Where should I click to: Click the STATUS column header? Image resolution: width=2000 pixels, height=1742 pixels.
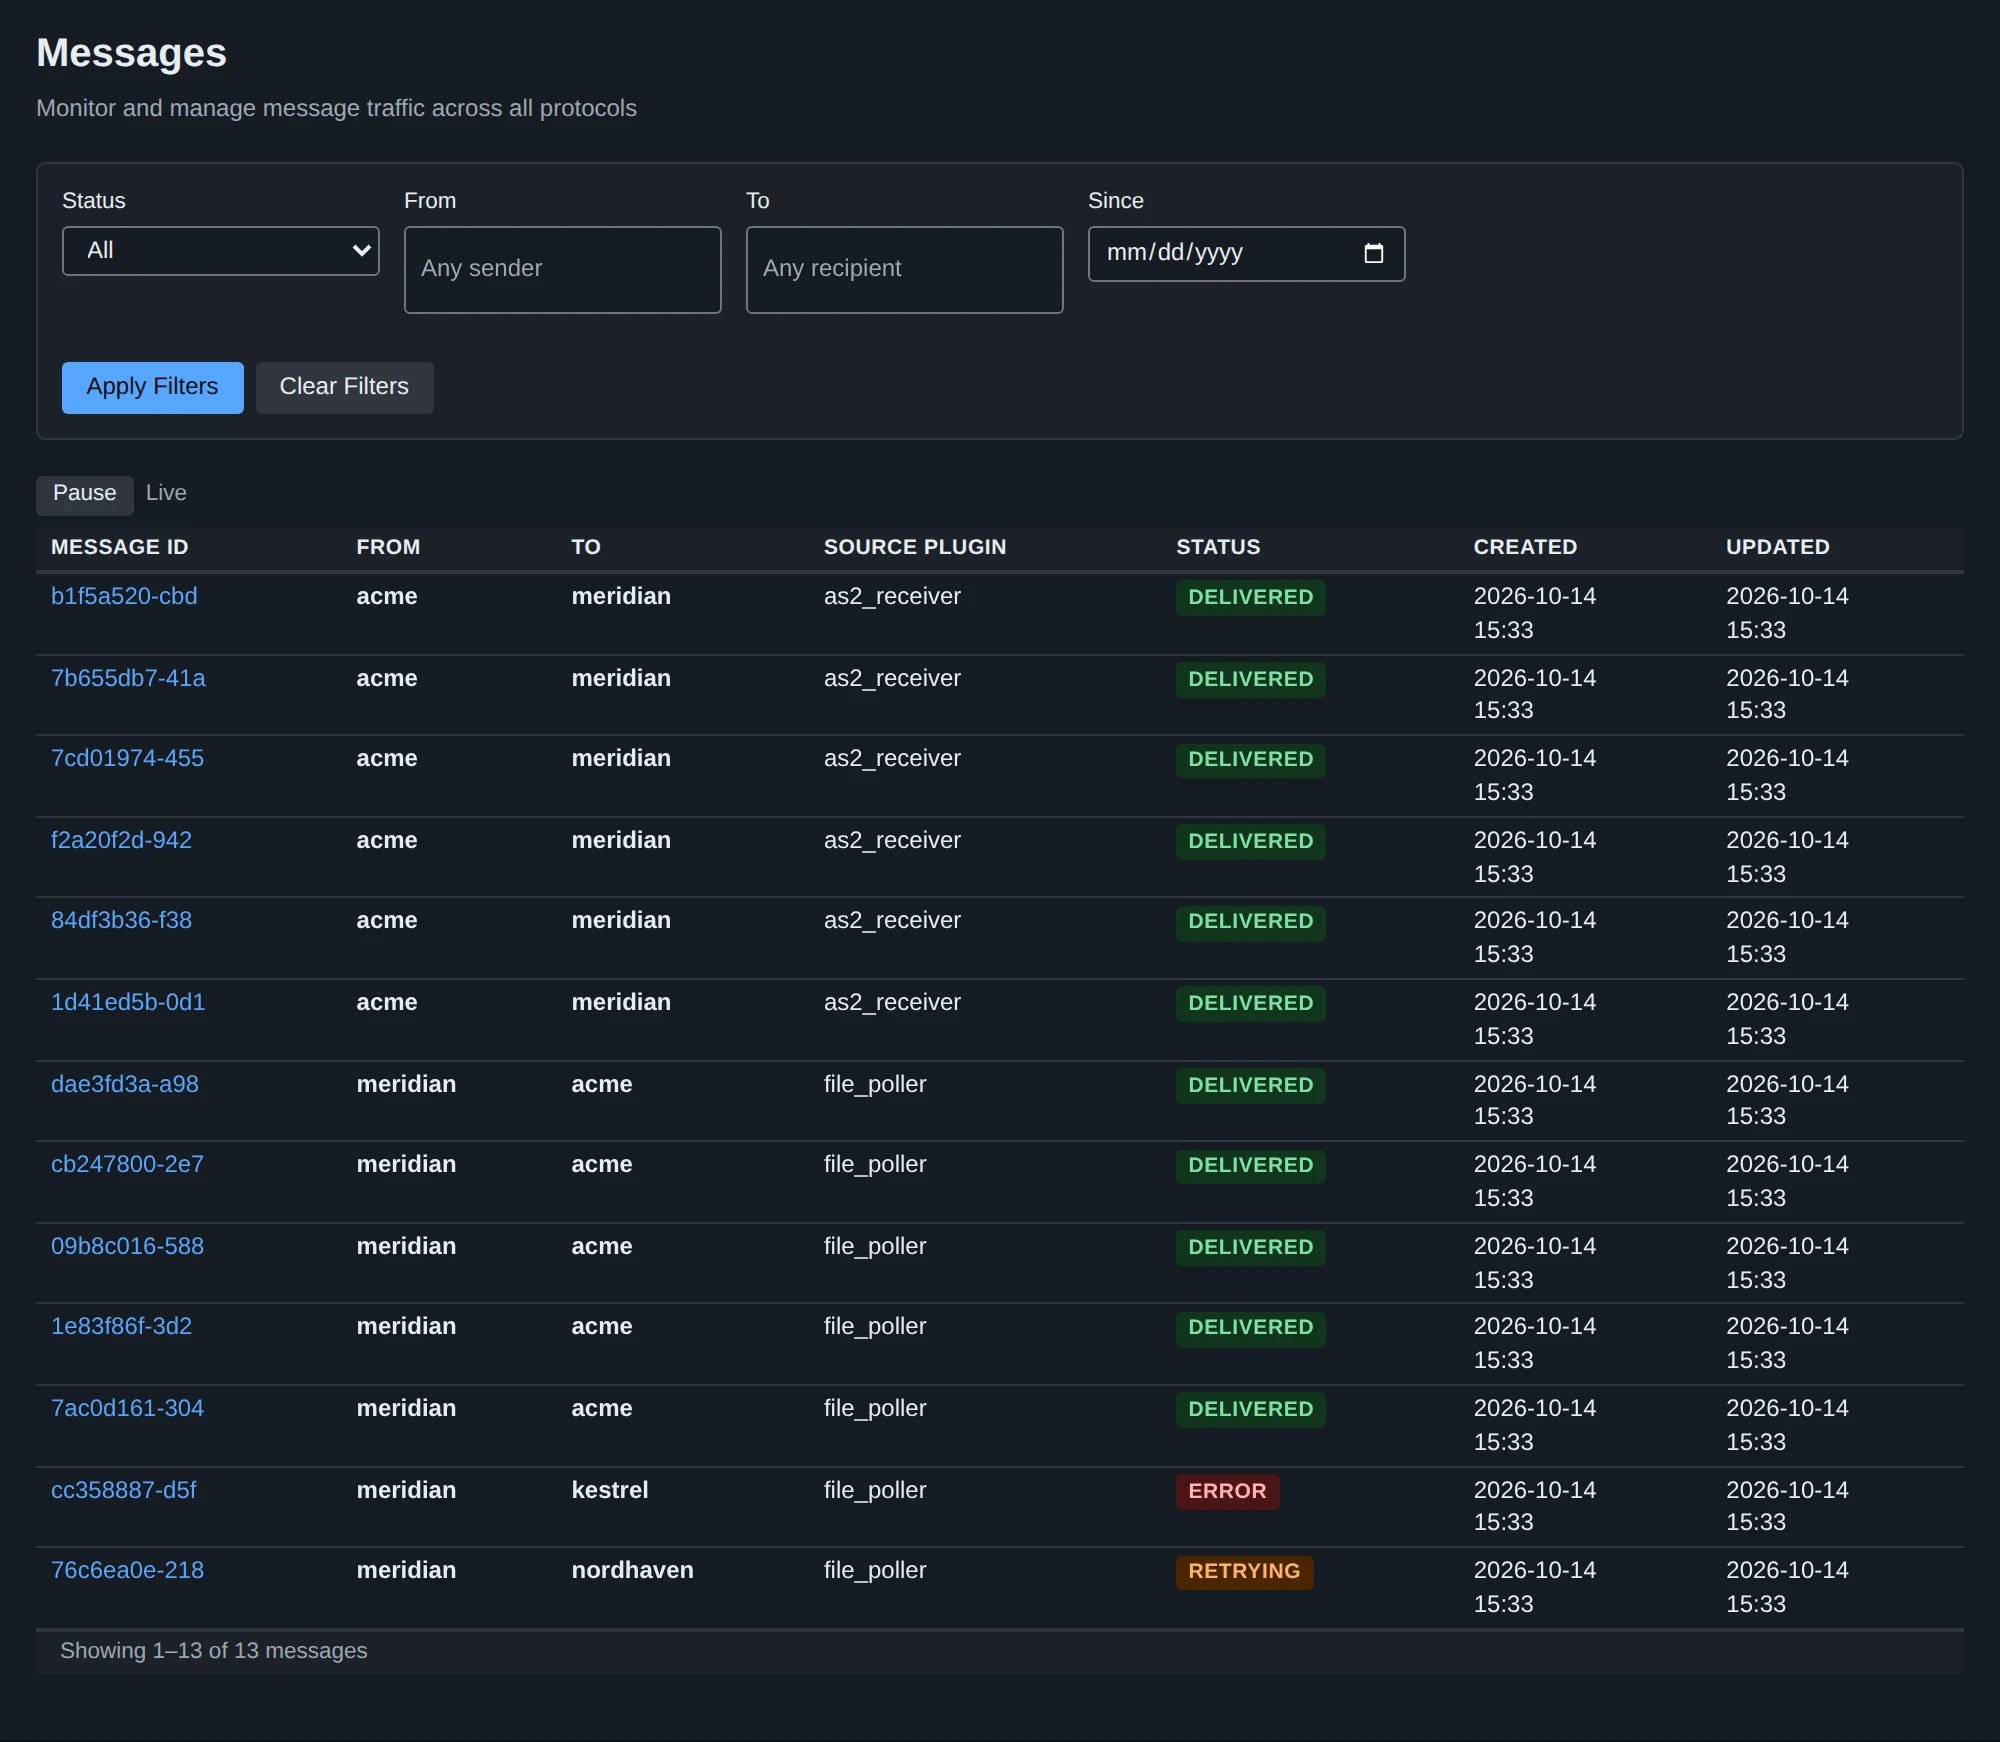1218,548
